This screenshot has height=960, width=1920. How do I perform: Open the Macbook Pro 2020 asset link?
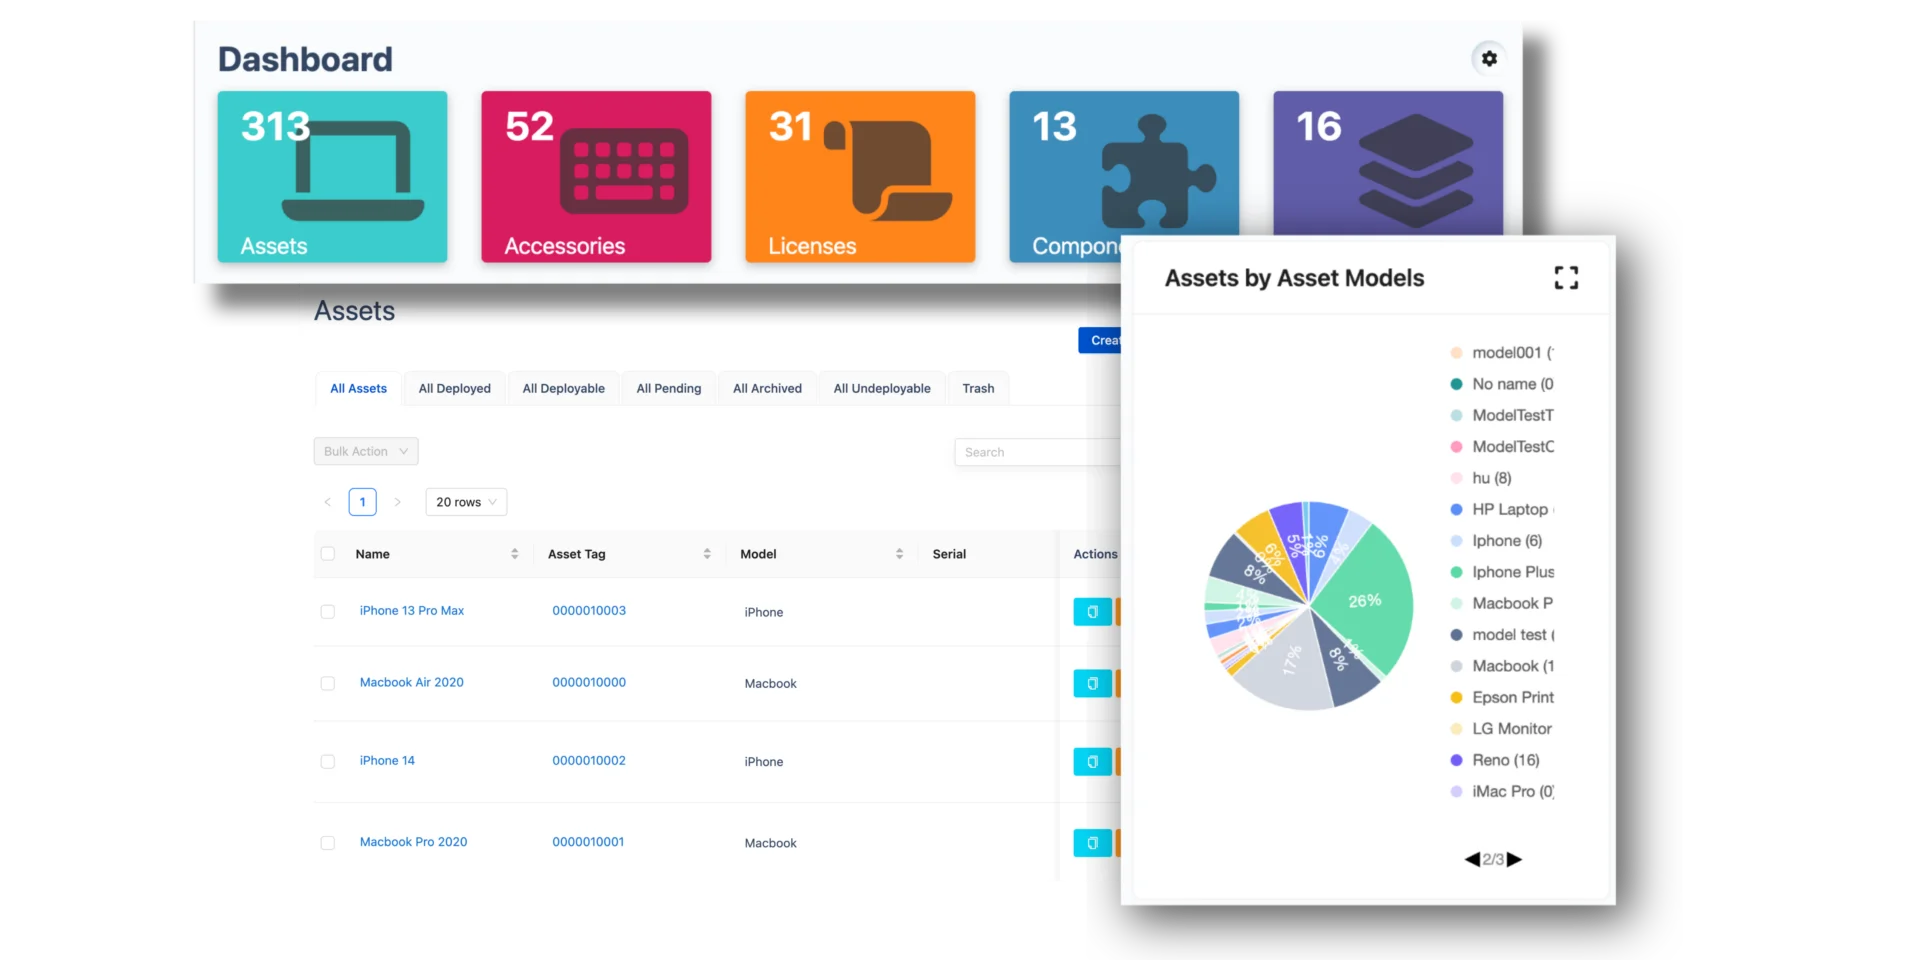413,842
